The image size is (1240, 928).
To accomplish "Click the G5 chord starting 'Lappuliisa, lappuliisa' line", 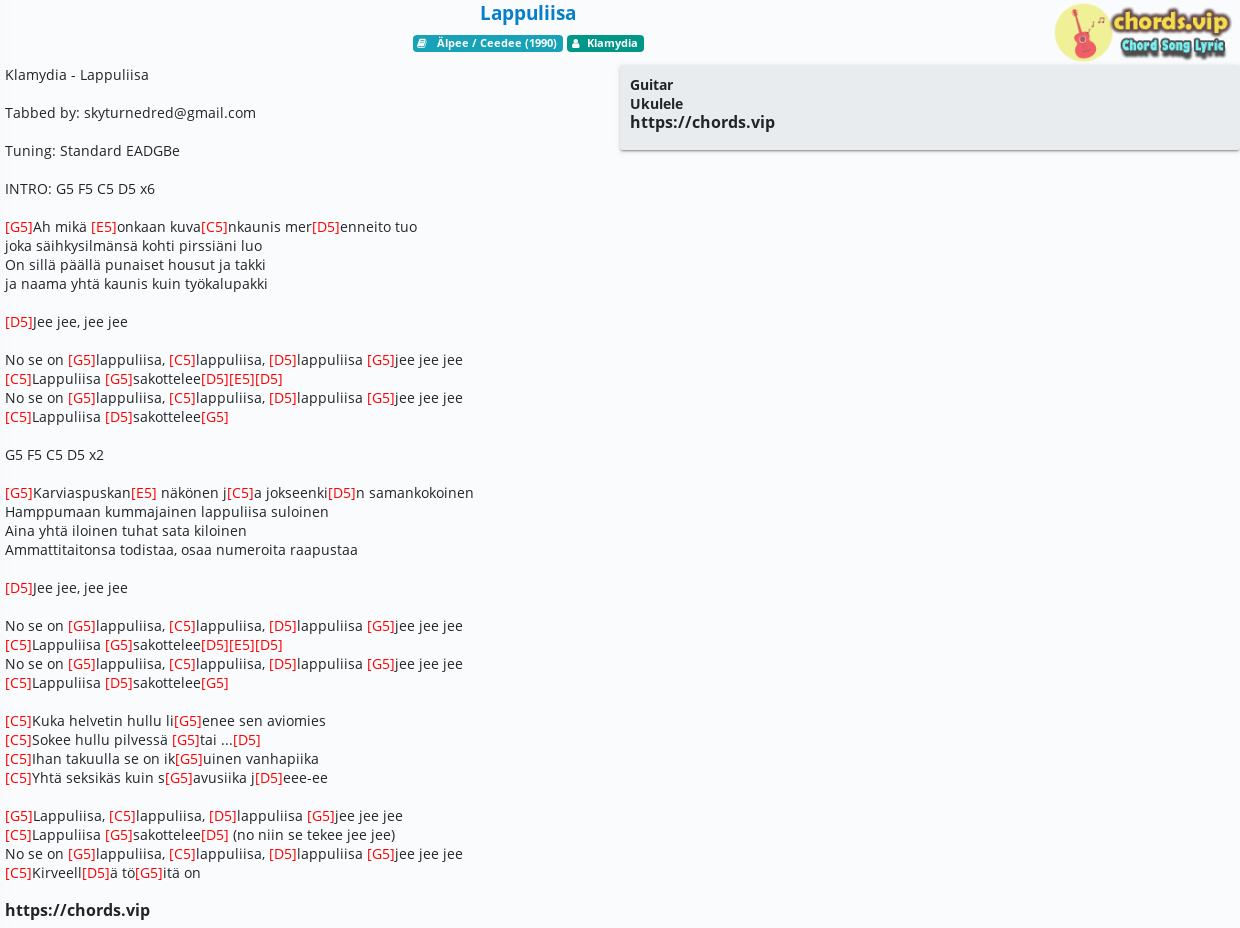I will click(x=19, y=816).
